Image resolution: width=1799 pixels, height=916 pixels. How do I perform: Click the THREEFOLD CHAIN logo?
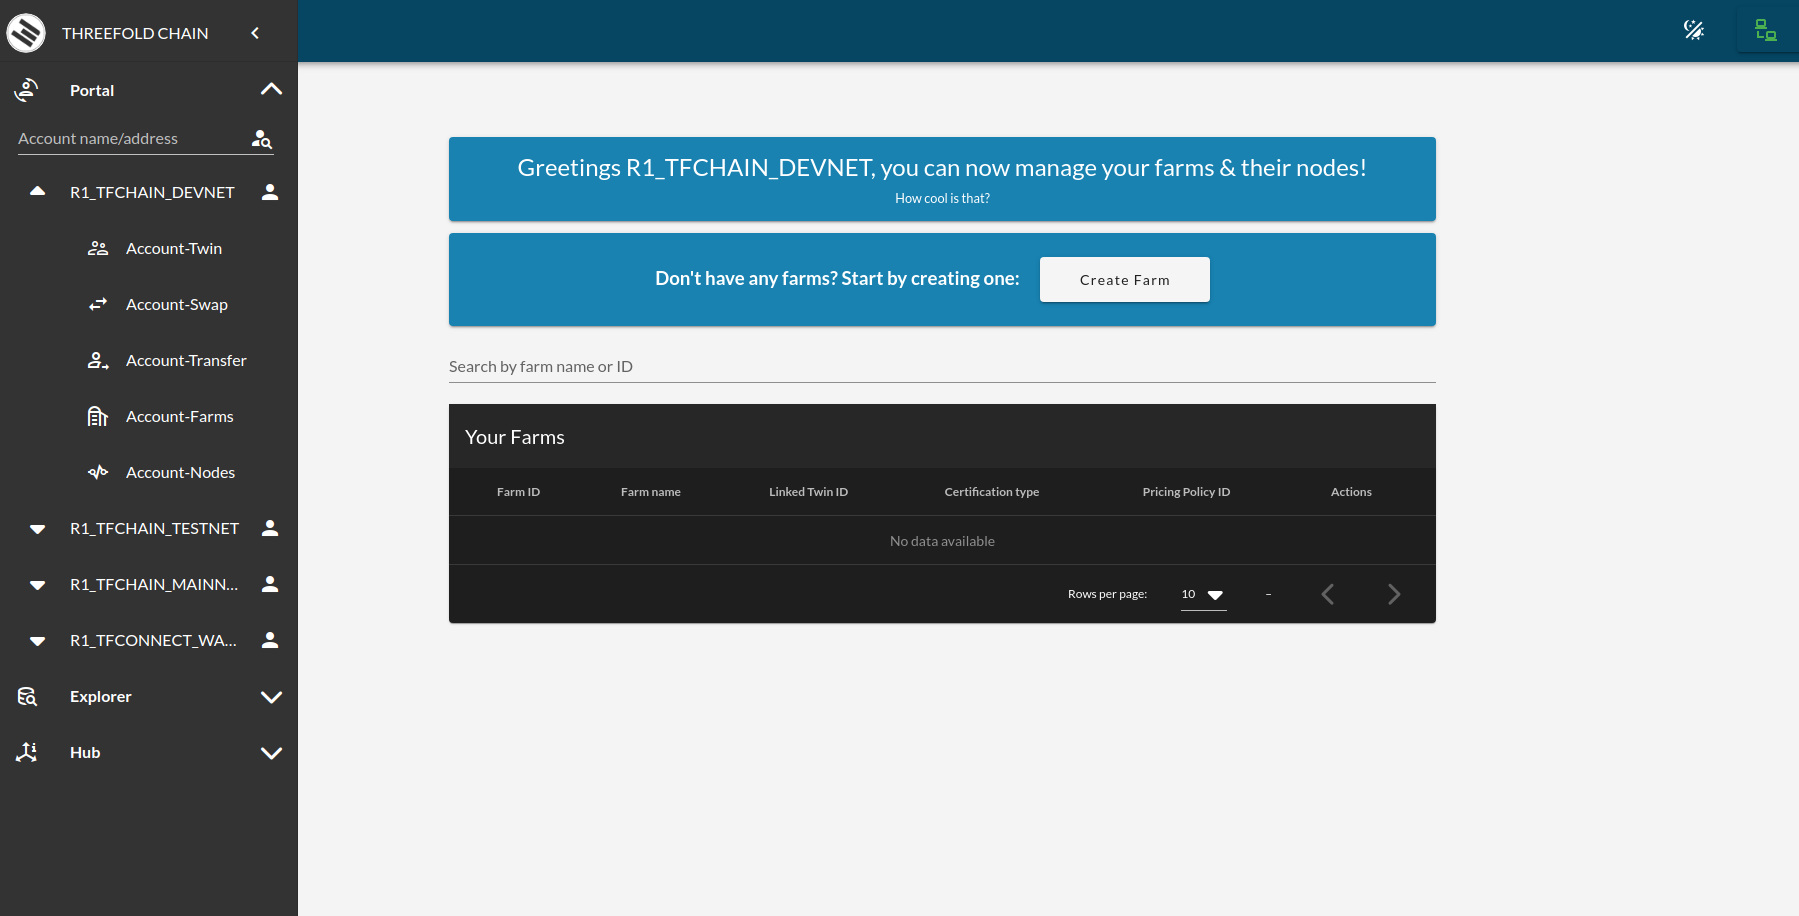pos(27,32)
